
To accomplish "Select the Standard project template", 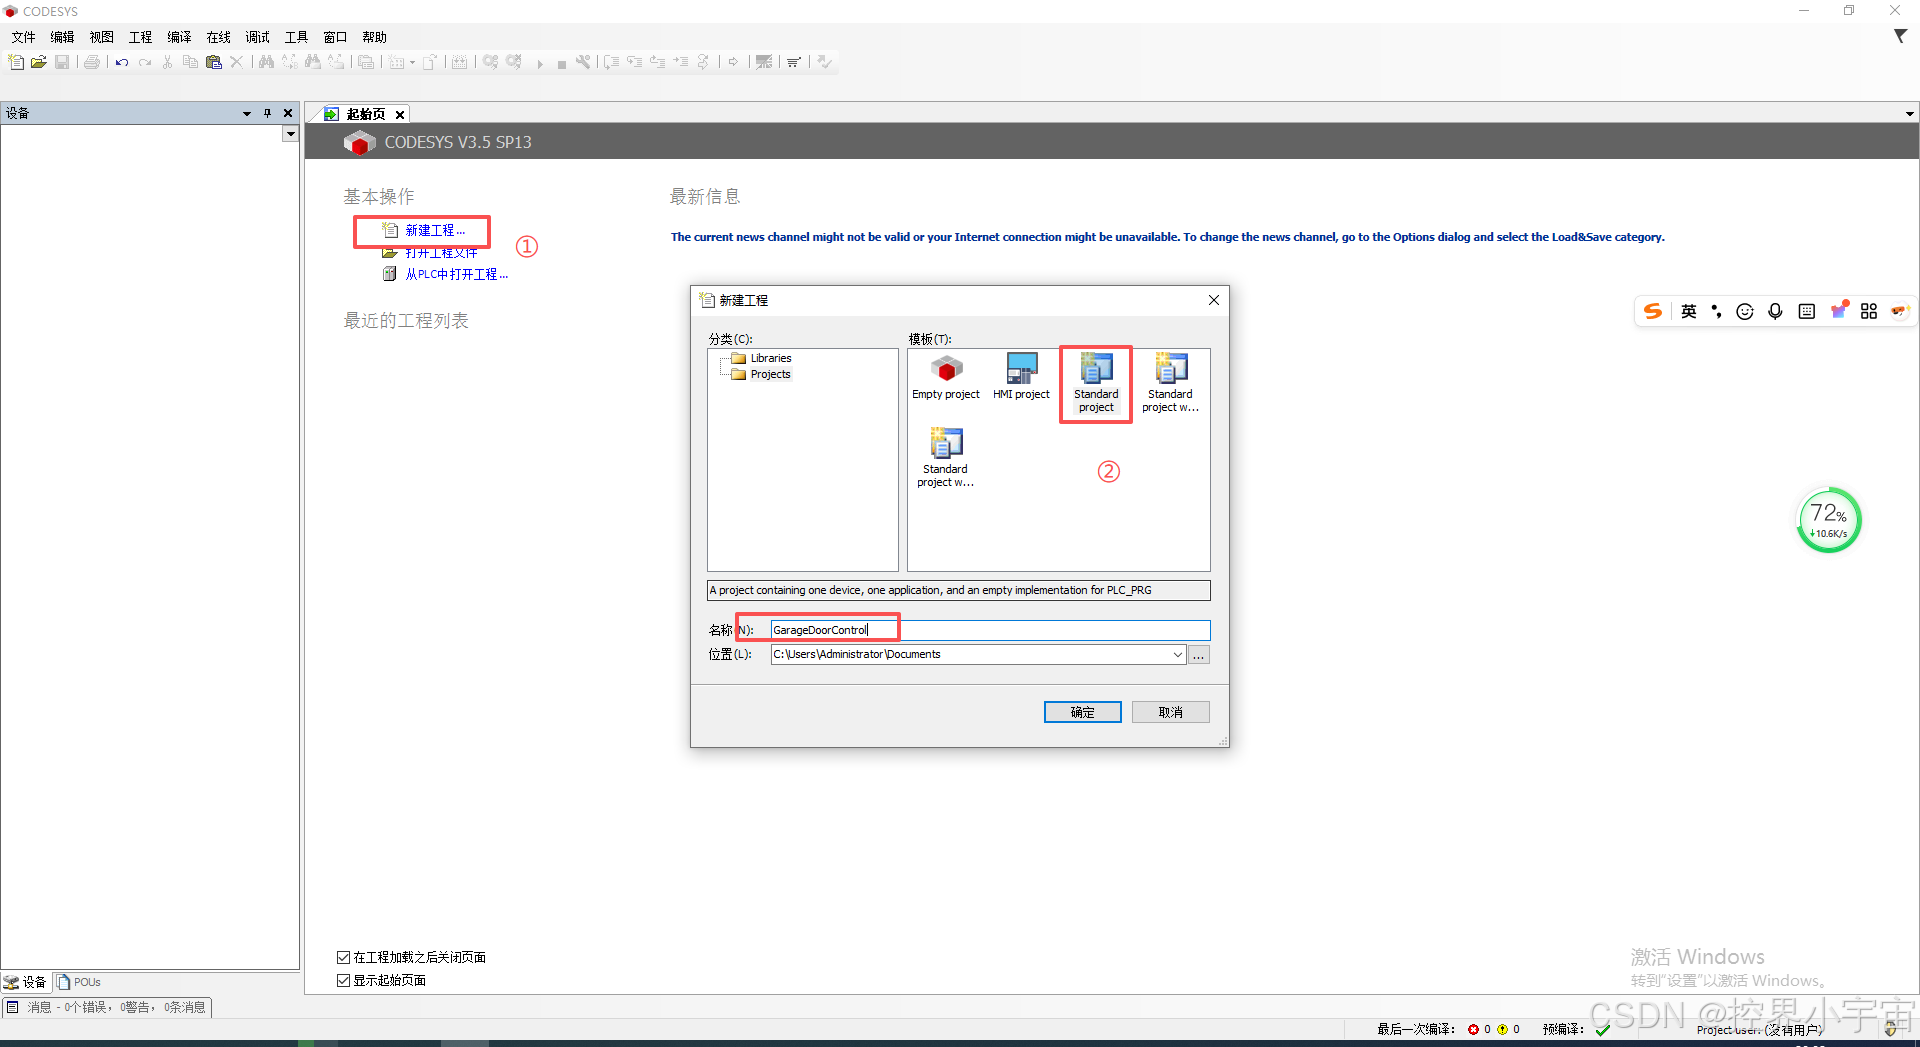I will (1096, 384).
